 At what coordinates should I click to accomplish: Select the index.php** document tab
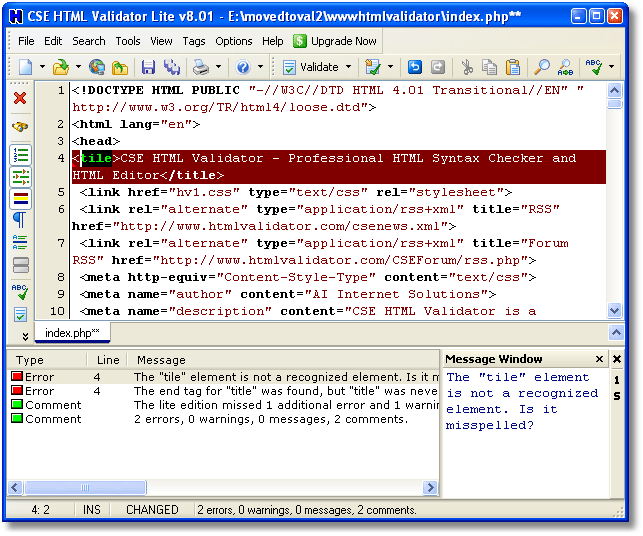(x=72, y=333)
